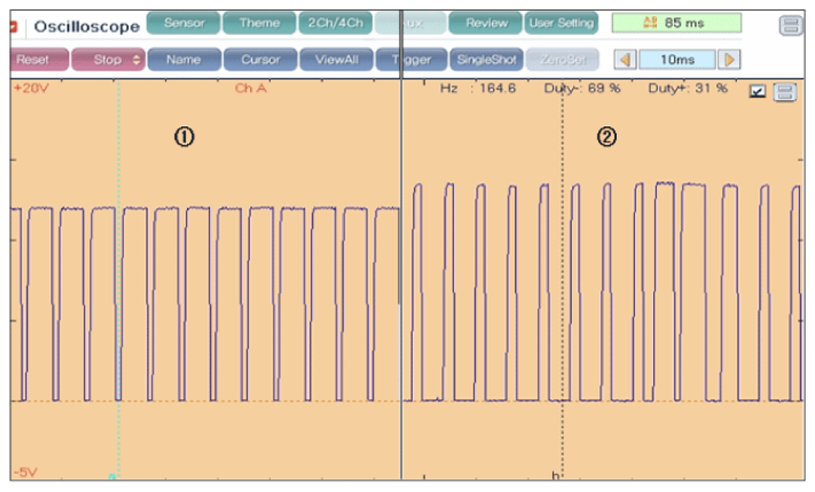Open the Sensor menu
The height and width of the screenshot is (492, 815).
tap(183, 23)
